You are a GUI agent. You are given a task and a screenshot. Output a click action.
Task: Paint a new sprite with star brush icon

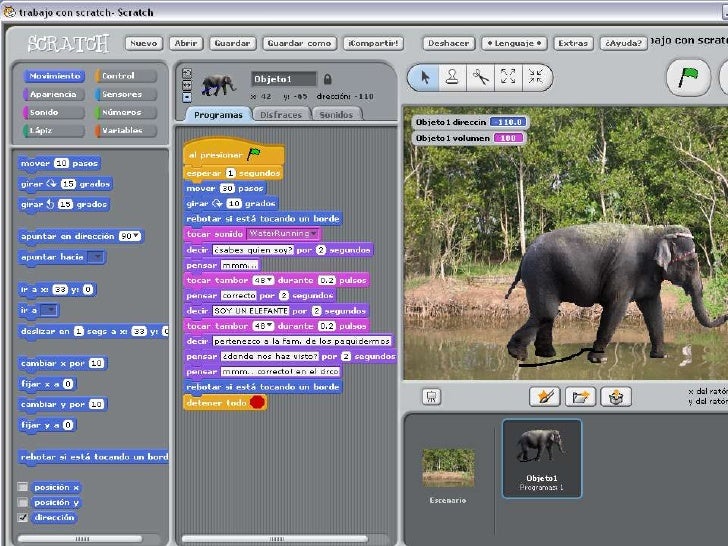pyautogui.click(x=545, y=396)
